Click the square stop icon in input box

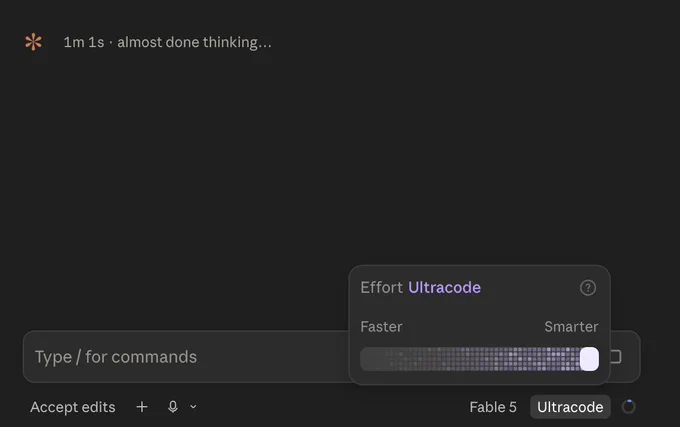[615, 357]
